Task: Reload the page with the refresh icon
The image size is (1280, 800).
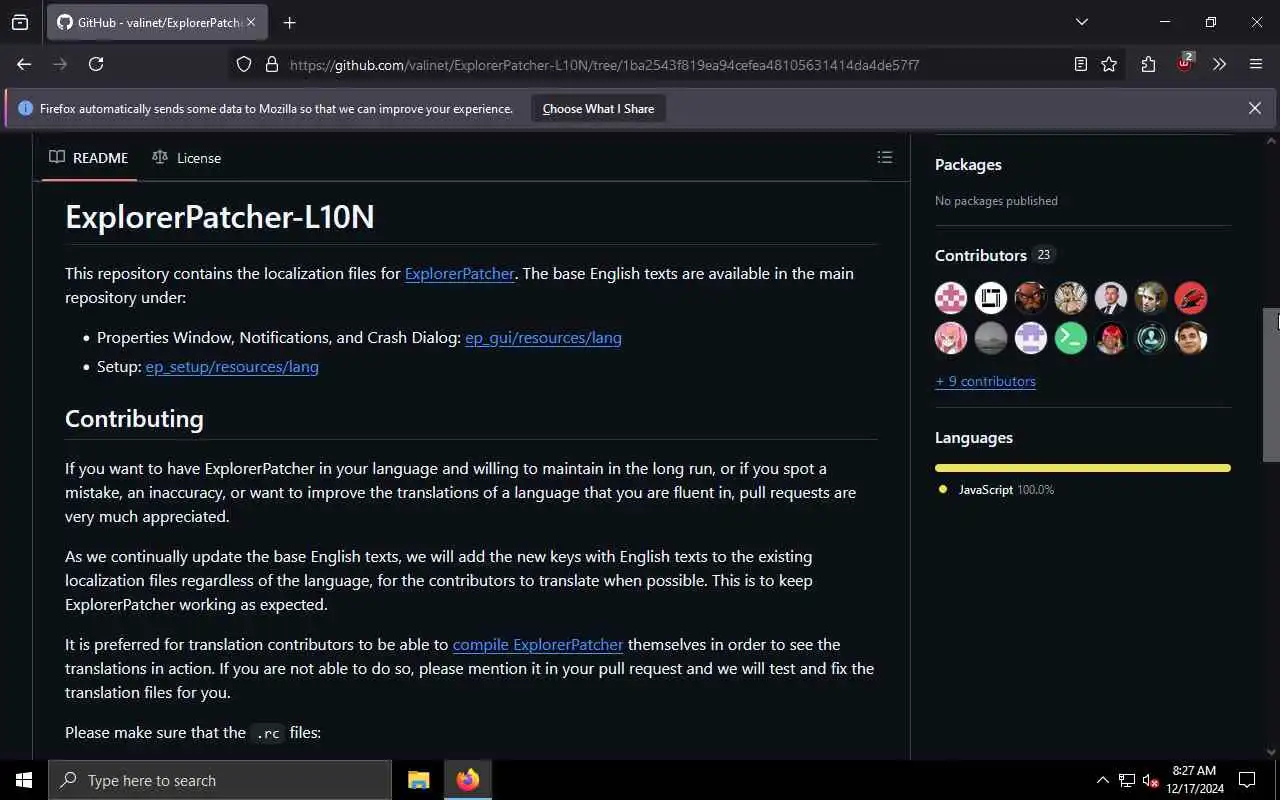Action: pos(96,64)
